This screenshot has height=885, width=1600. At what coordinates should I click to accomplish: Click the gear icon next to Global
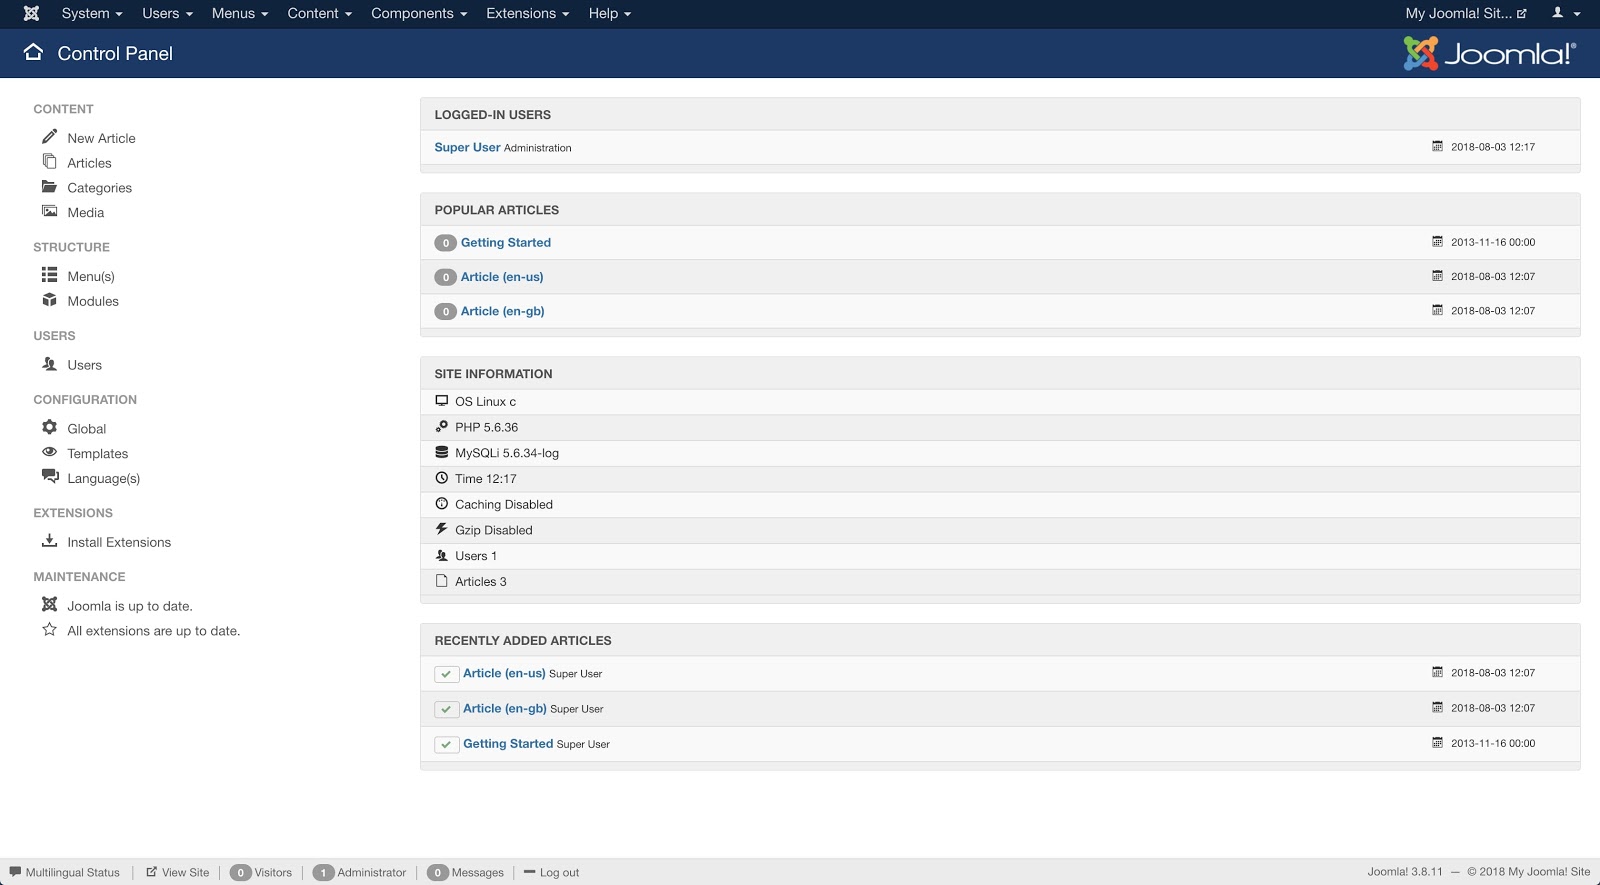point(49,427)
